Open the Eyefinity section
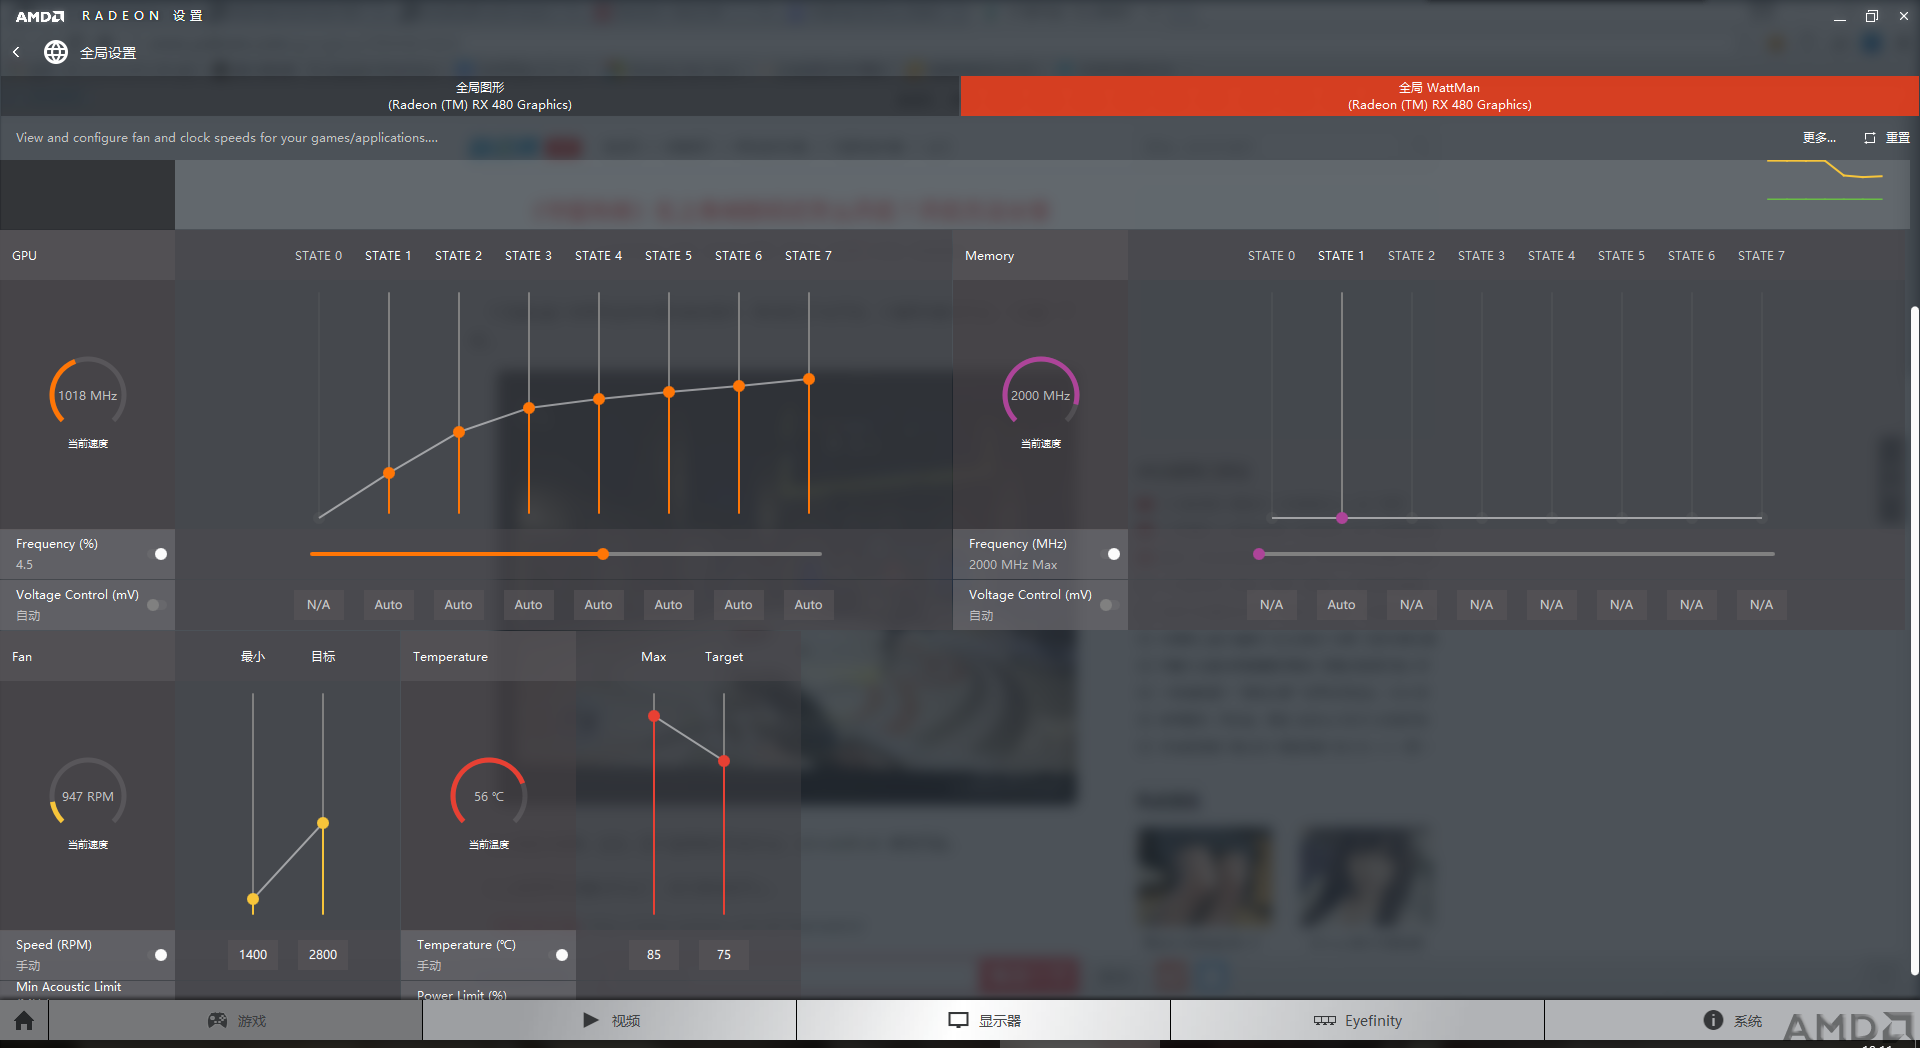This screenshot has width=1920, height=1048. tap(1358, 1020)
